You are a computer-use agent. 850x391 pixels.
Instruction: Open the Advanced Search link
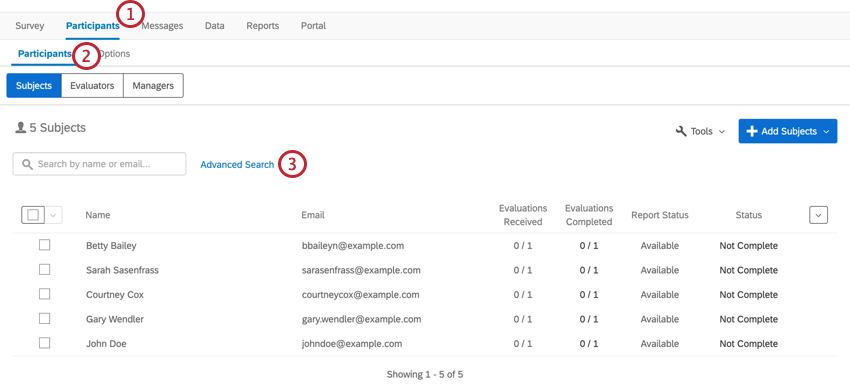pyautogui.click(x=237, y=164)
